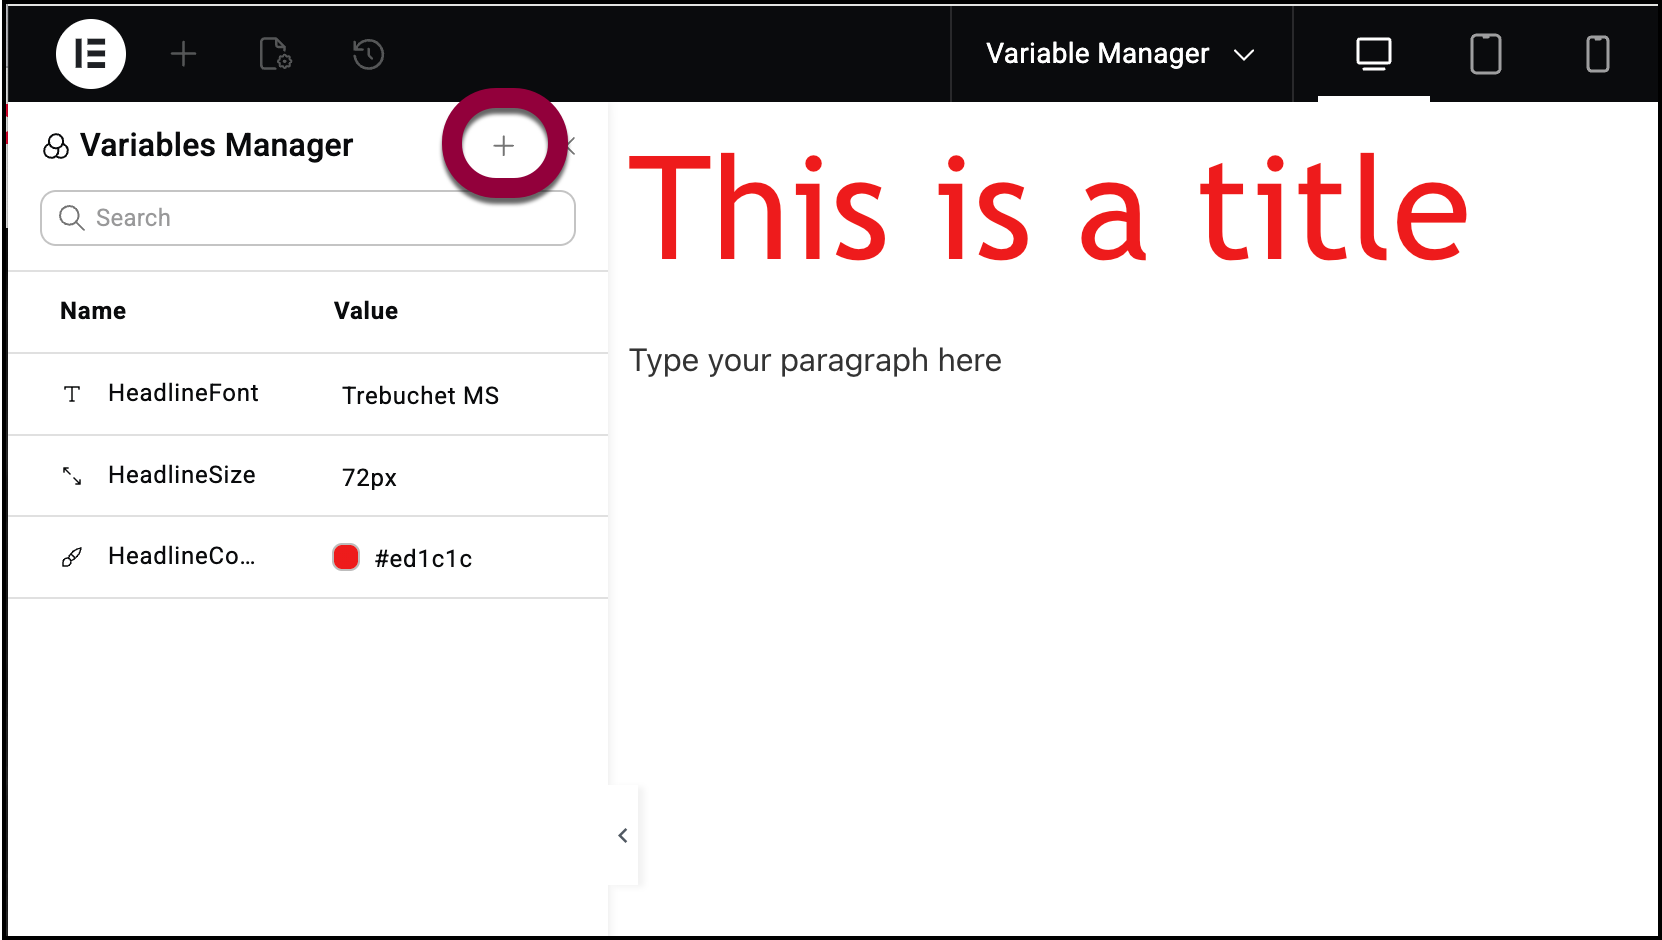Open the page settings document icon
The height and width of the screenshot is (940, 1662).
tap(275, 54)
